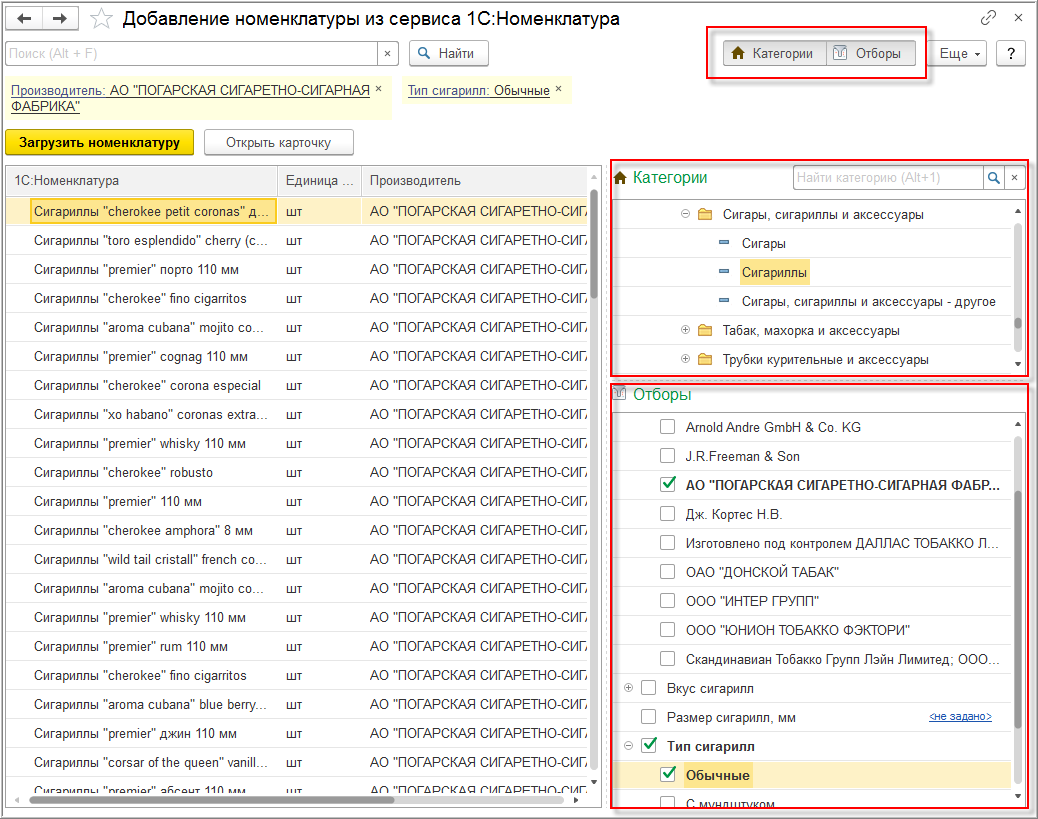Image resolution: width=1038 pixels, height=819 pixels.
Task: Expand the Табак, махорка и аксессуары folder
Action: tap(685, 330)
